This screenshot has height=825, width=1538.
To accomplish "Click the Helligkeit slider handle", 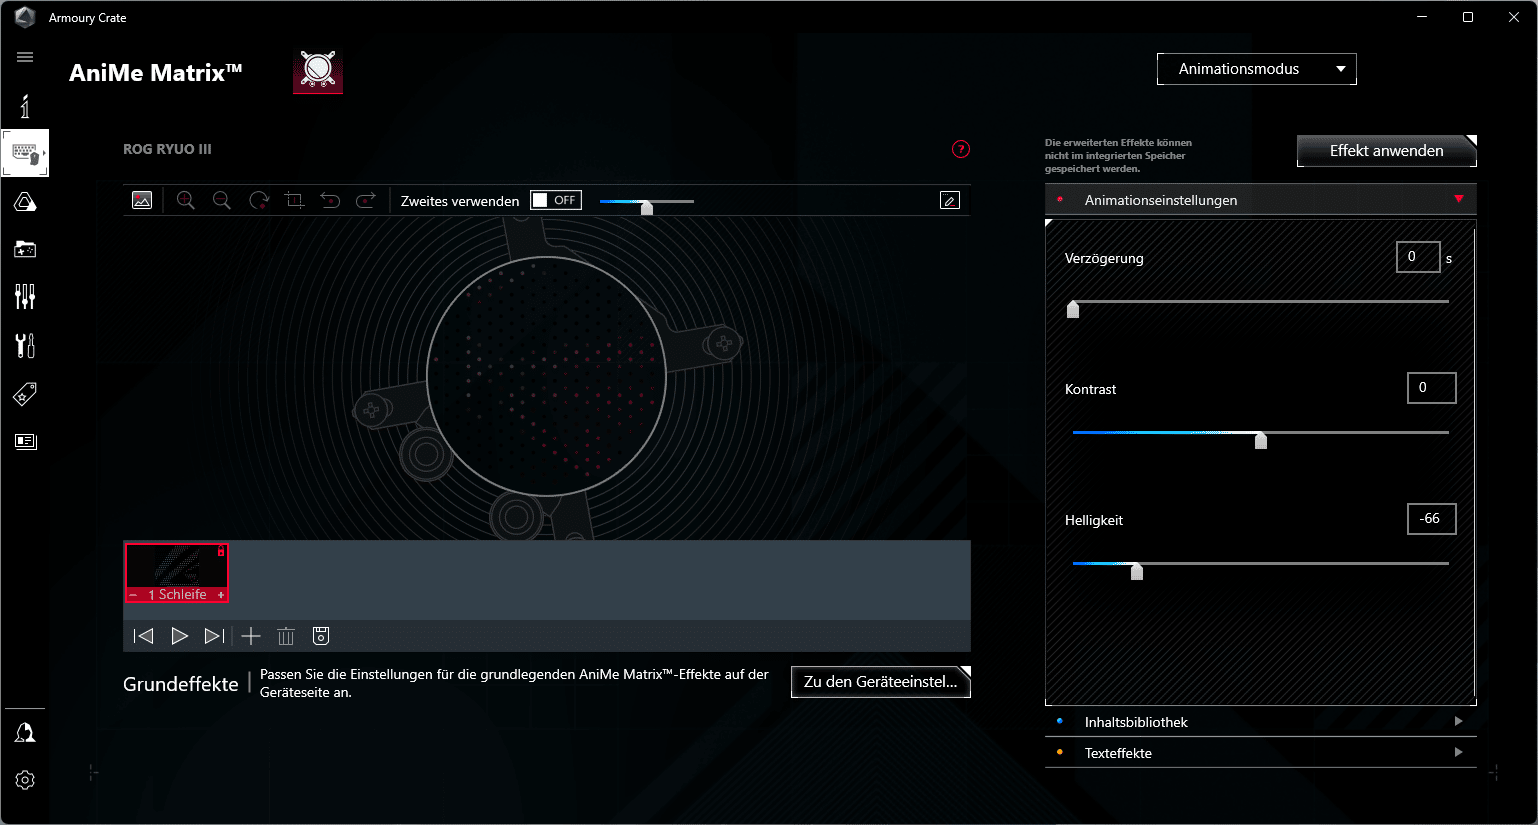I will pyautogui.click(x=1136, y=571).
